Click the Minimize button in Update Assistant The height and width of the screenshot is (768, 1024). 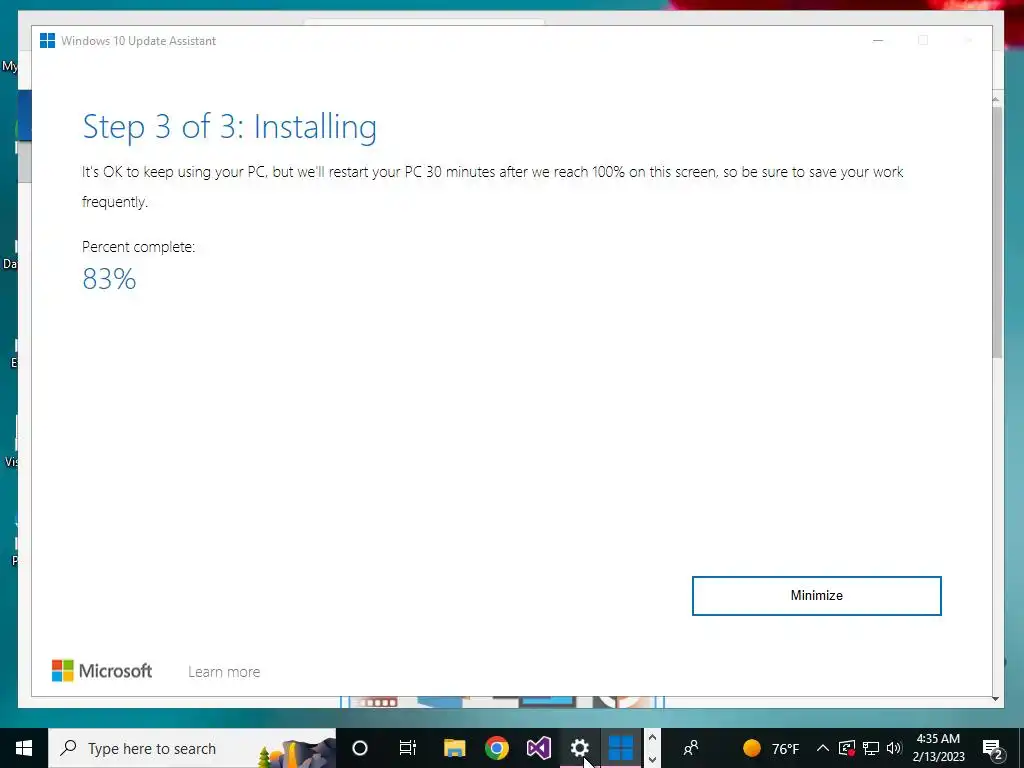816,596
